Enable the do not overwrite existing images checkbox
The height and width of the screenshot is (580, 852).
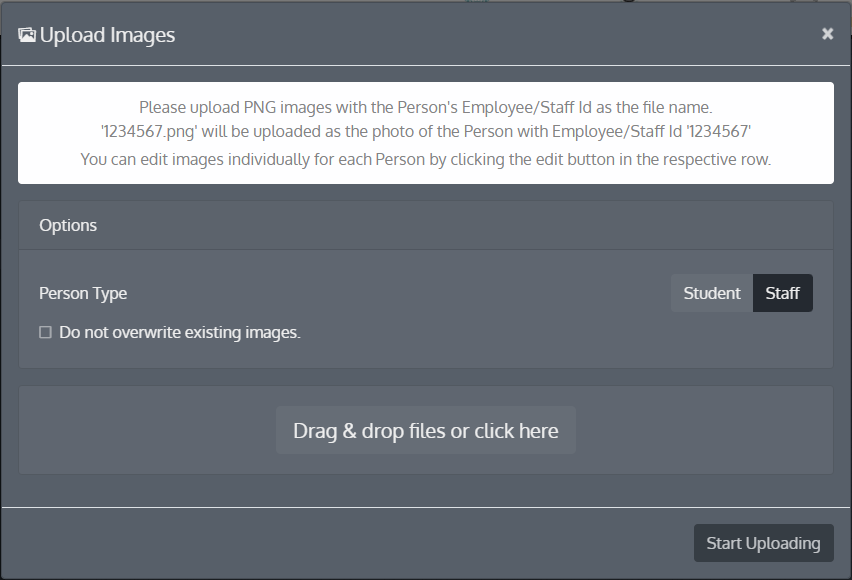pos(45,332)
